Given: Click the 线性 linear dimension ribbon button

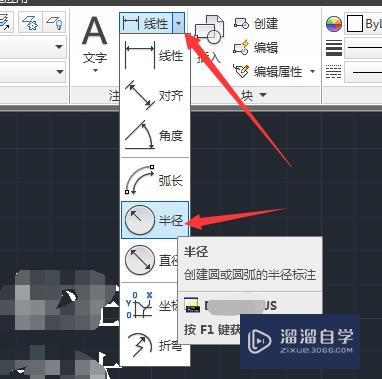Looking at the screenshot, I should tap(146, 23).
